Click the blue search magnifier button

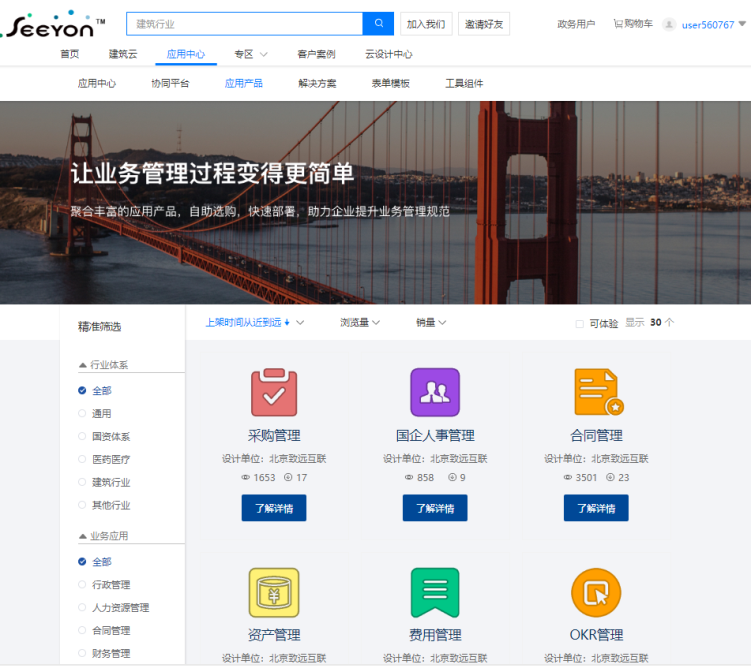point(378,24)
